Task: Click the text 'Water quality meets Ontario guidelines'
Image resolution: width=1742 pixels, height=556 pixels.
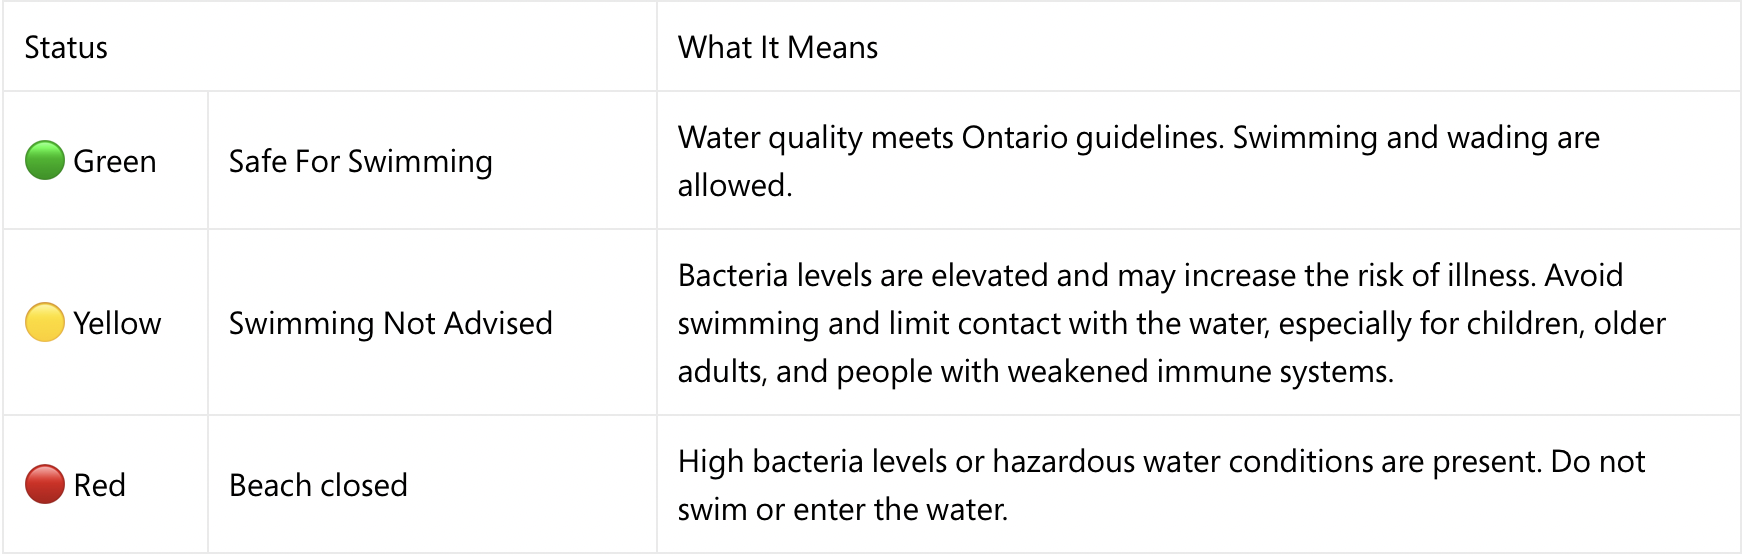Action: [x=951, y=137]
